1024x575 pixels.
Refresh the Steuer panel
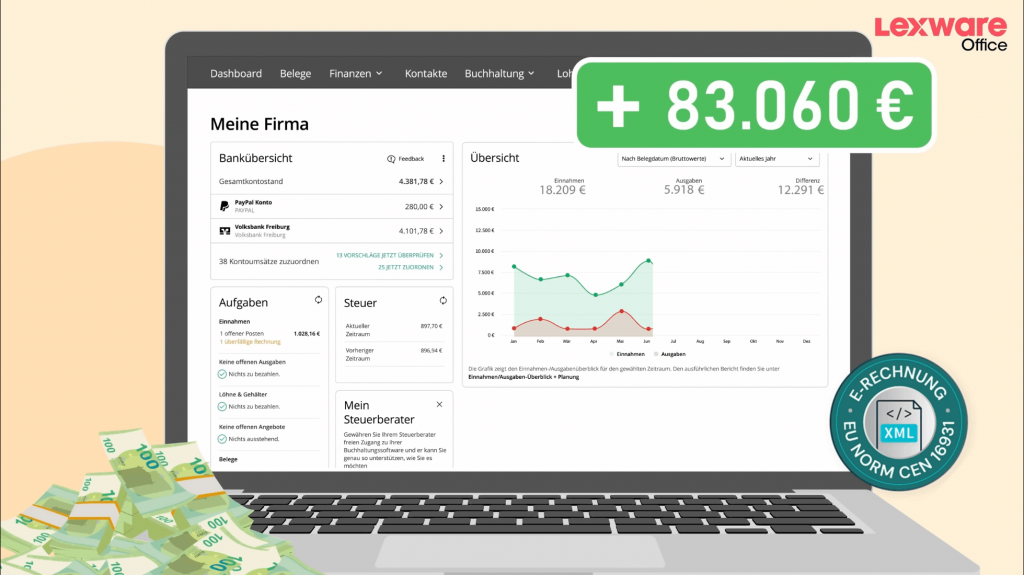pyautogui.click(x=443, y=301)
